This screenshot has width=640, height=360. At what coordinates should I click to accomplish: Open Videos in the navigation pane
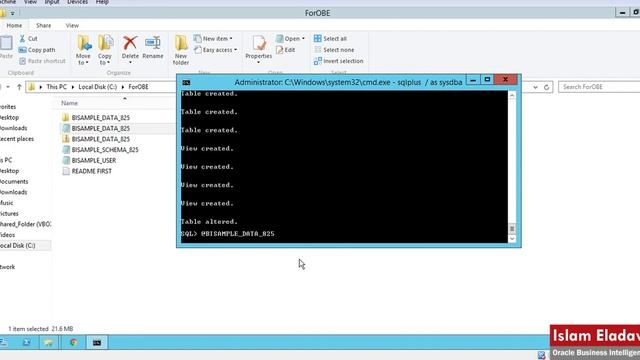(8, 235)
